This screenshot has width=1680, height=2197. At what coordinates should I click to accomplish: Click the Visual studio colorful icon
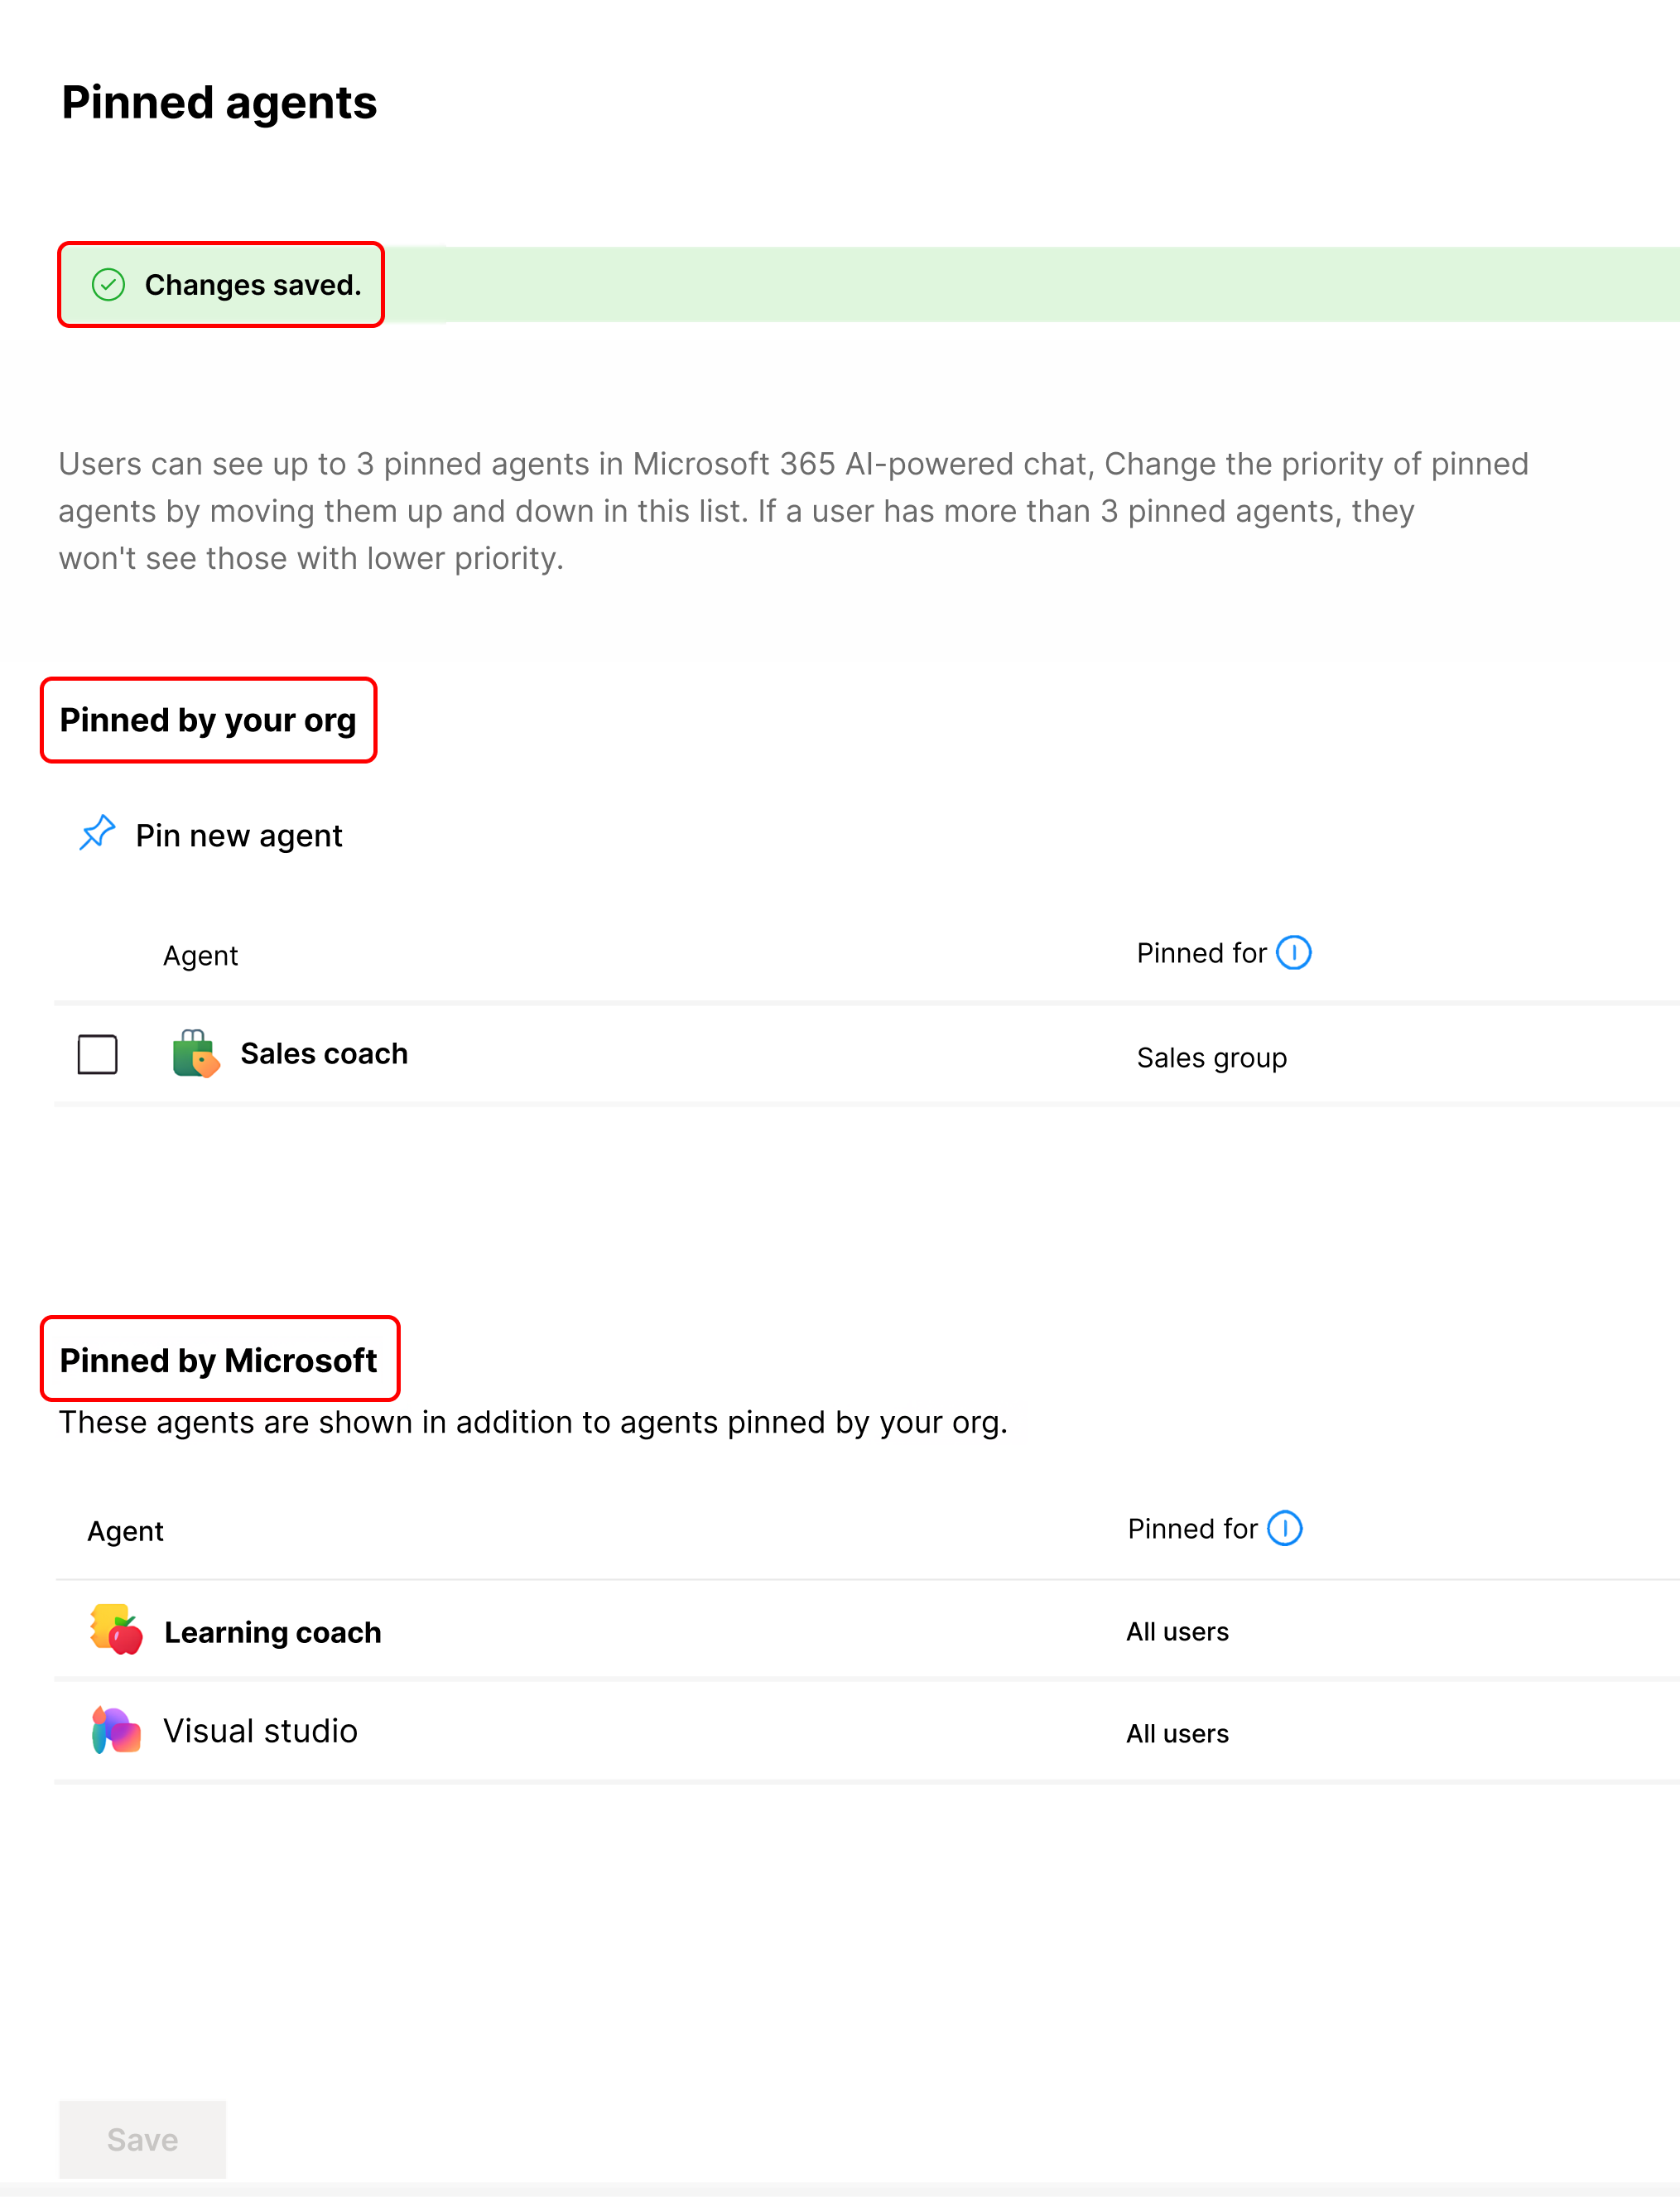(x=116, y=1731)
